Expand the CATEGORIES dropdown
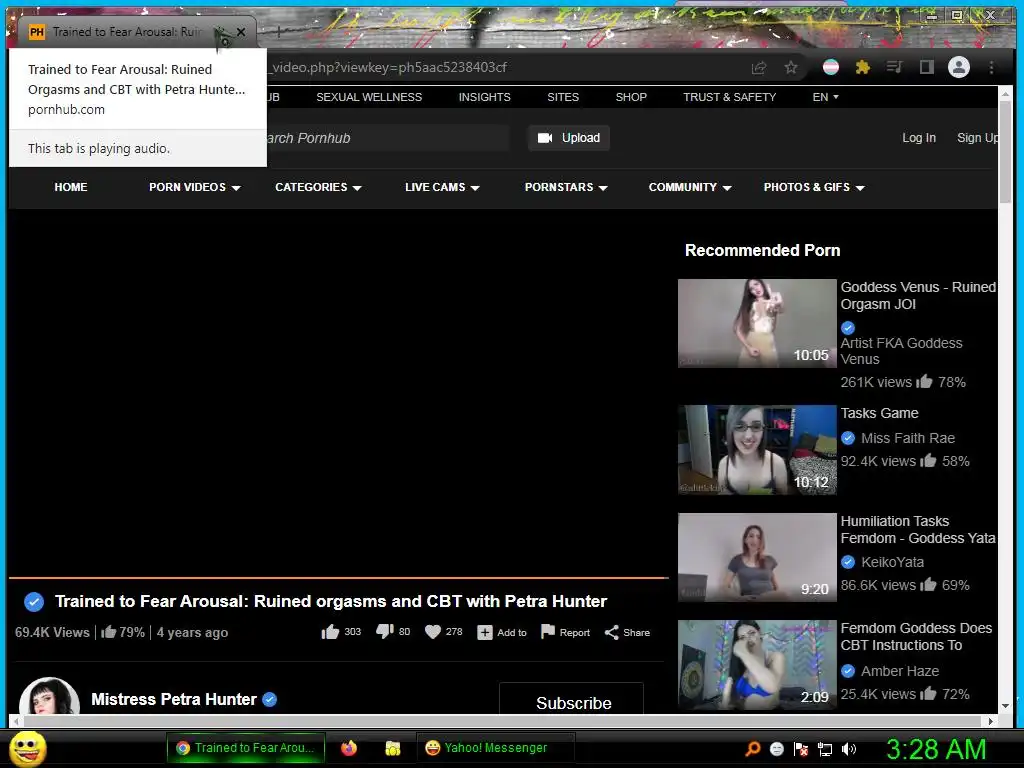This screenshot has width=1024, height=768. (x=318, y=187)
